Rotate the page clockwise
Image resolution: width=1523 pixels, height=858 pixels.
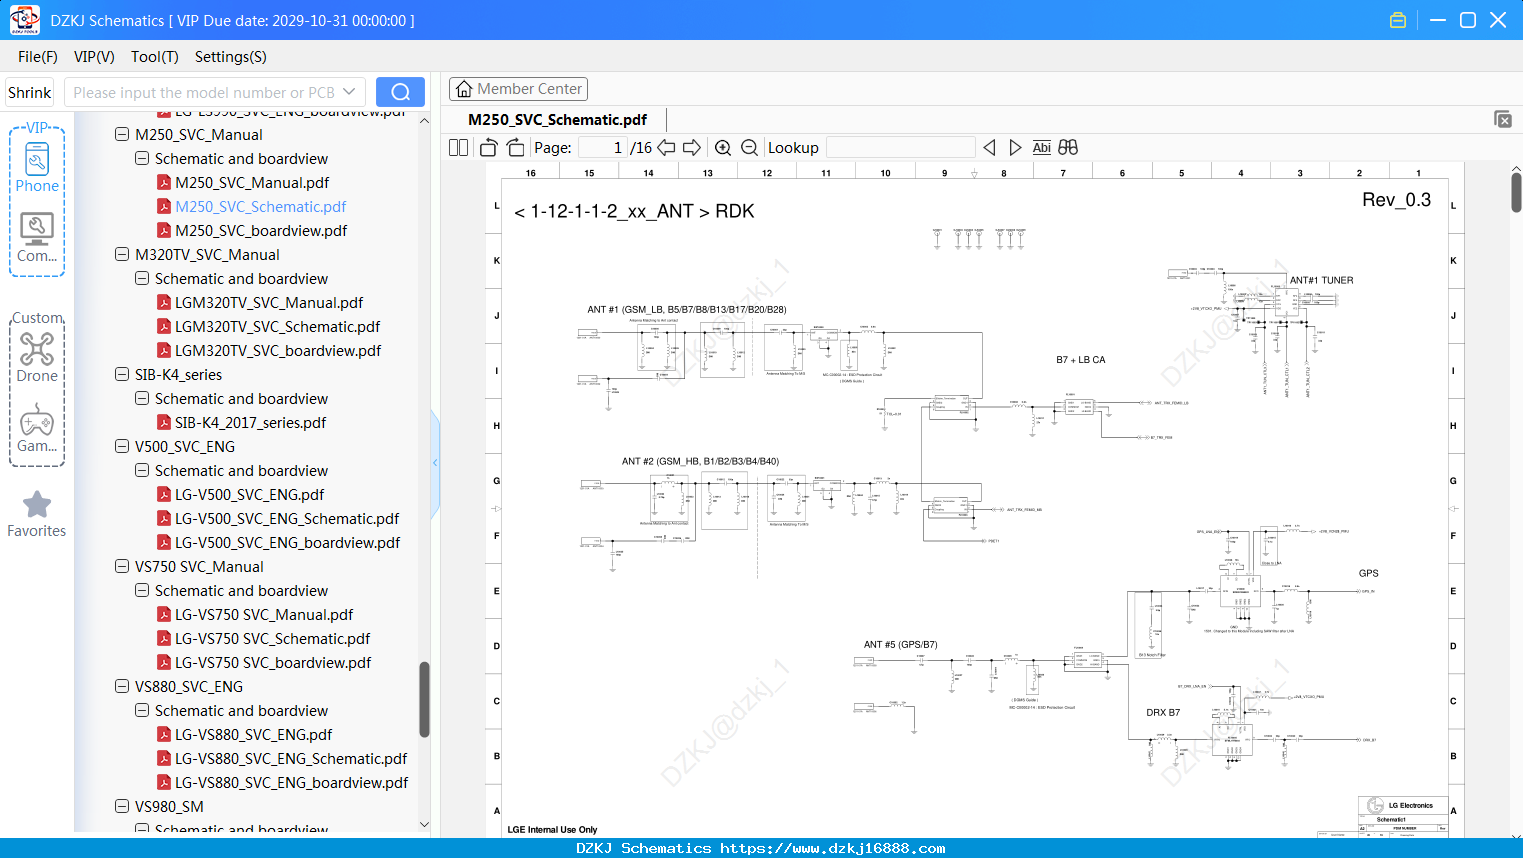pyautogui.click(x=515, y=147)
